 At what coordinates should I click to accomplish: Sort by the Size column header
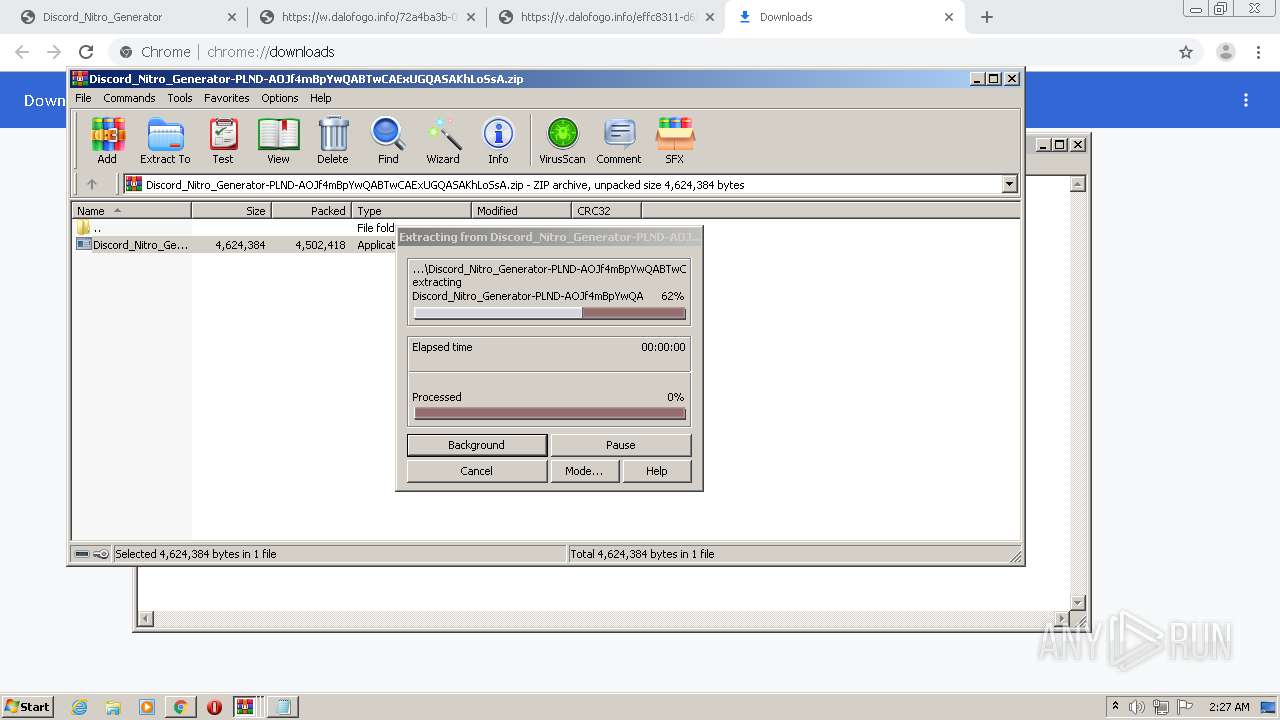click(231, 211)
